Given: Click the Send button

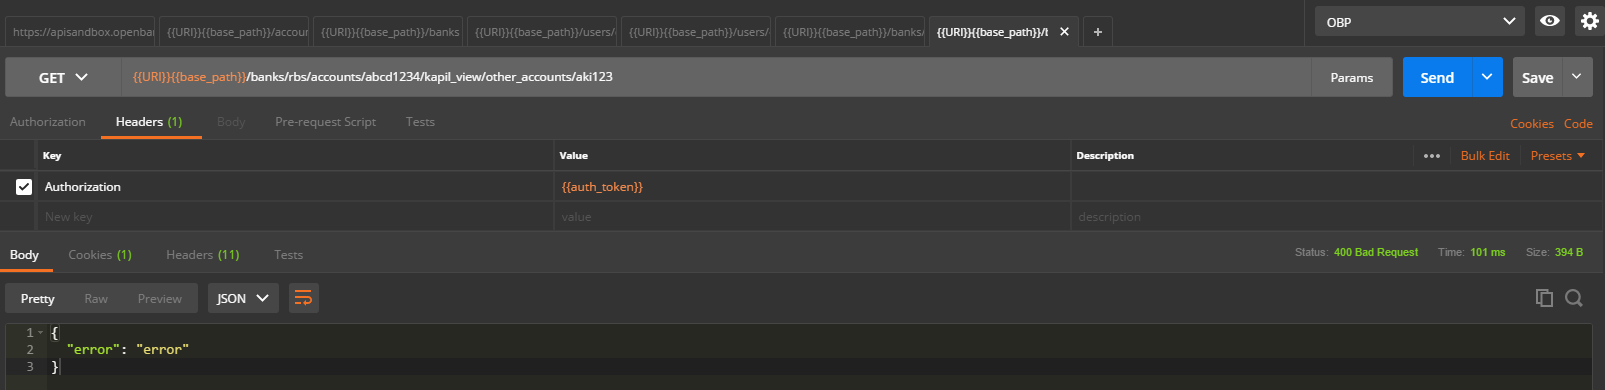Looking at the screenshot, I should point(1437,77).
